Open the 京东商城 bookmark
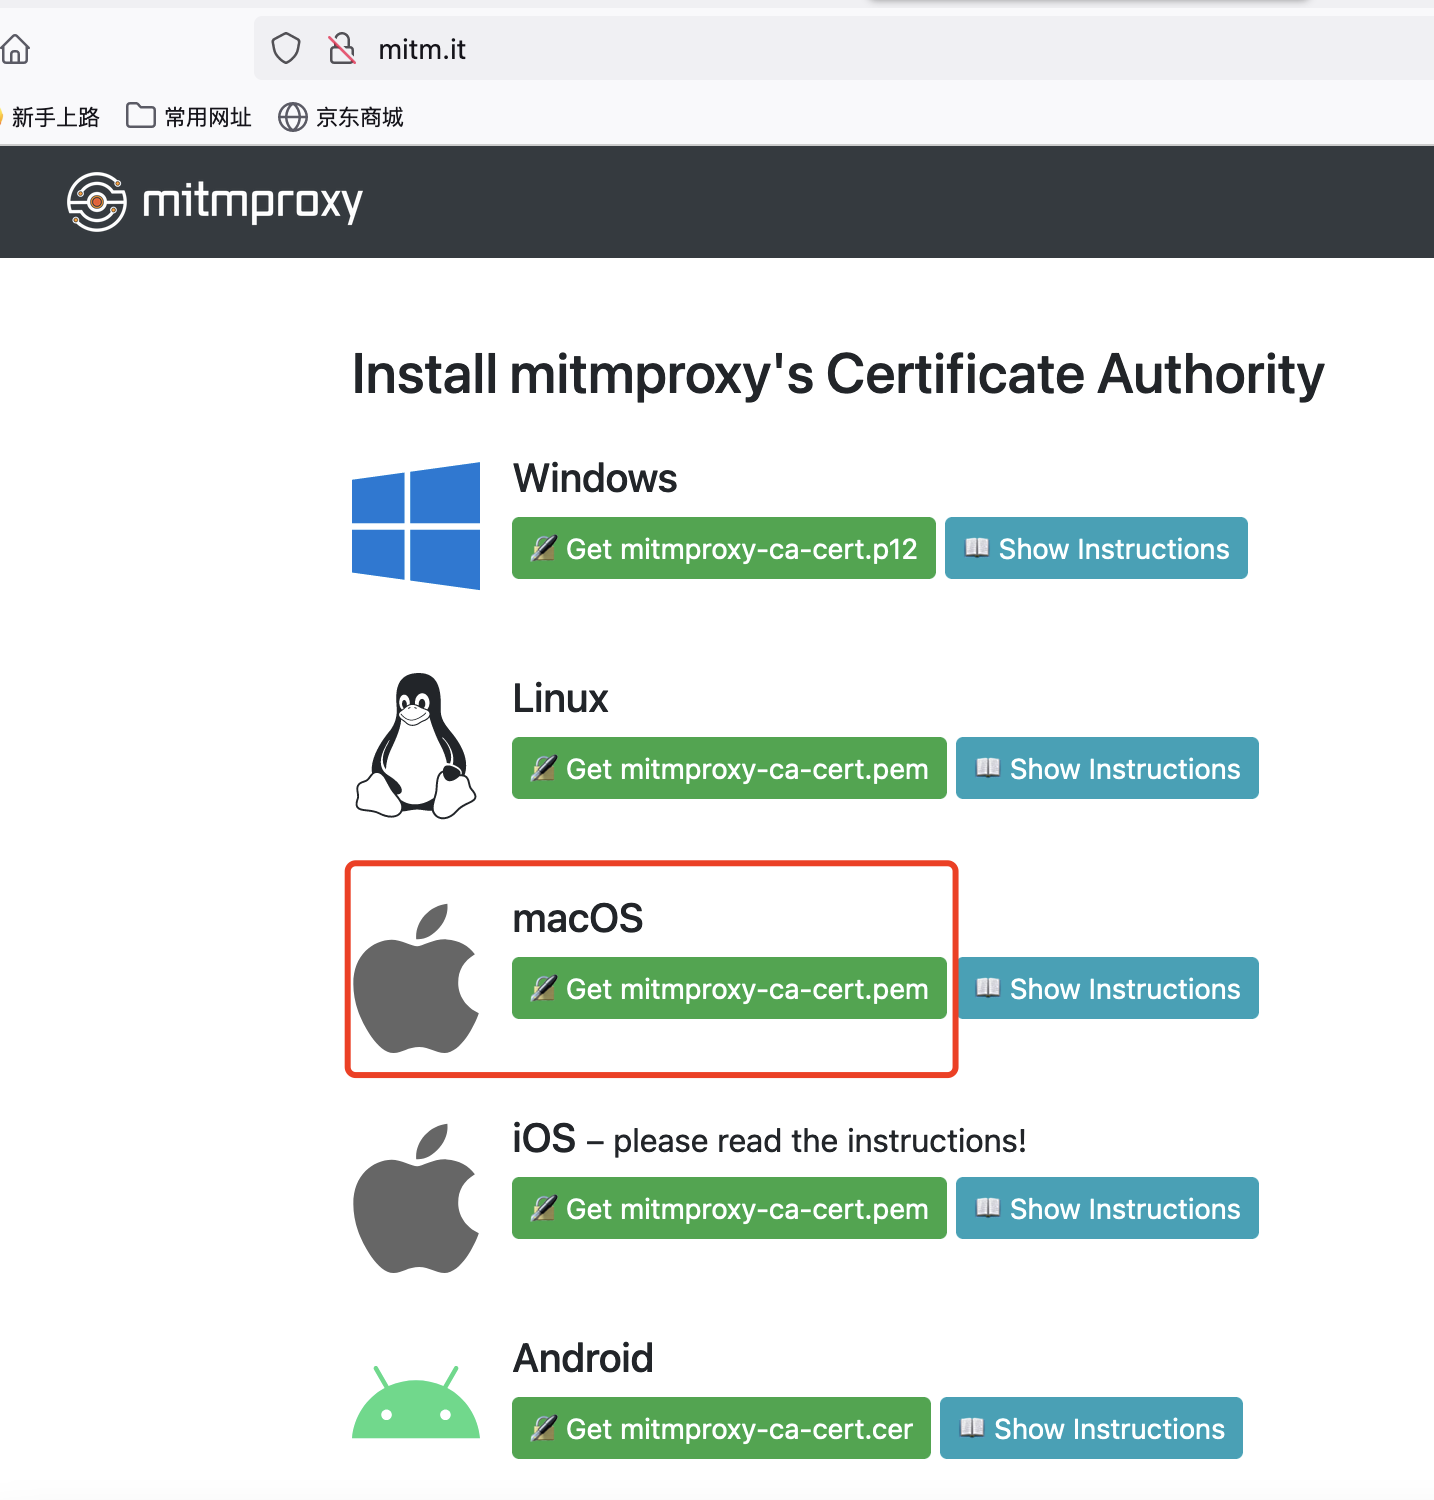Screen dimensions: 1434x1500 [x=341, y=117]
